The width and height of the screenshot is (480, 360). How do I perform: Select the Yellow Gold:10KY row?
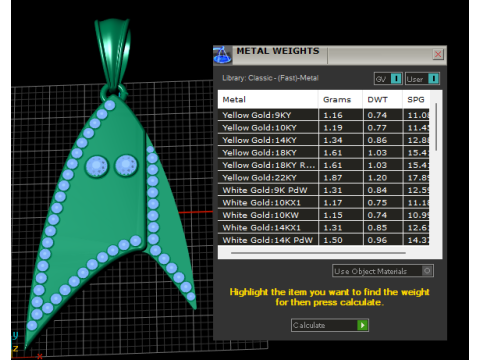point(323,128)
